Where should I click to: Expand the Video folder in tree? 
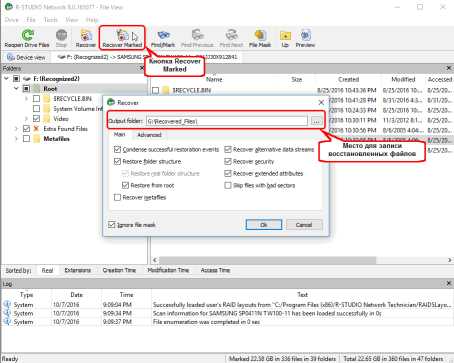click(x=26, y=119)
